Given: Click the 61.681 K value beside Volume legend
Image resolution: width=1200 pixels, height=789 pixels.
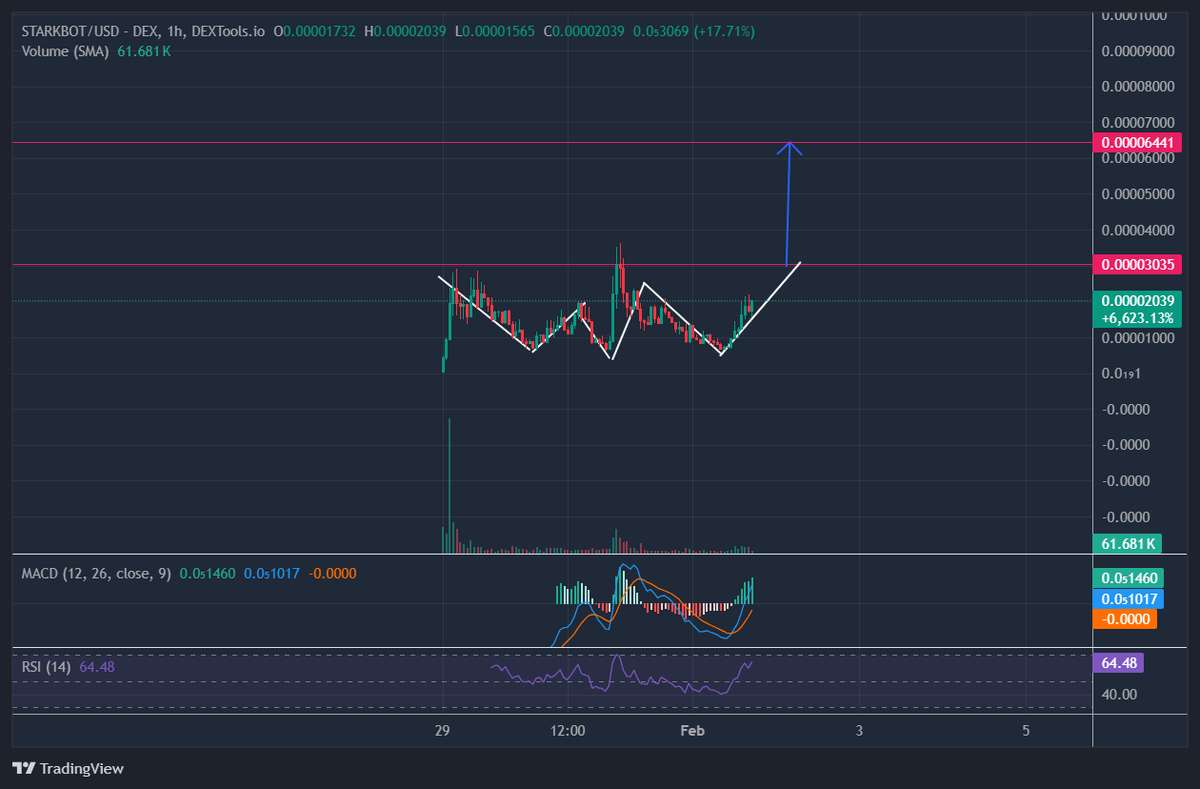Looking at the screenshot, I should [x=145, y=51].
